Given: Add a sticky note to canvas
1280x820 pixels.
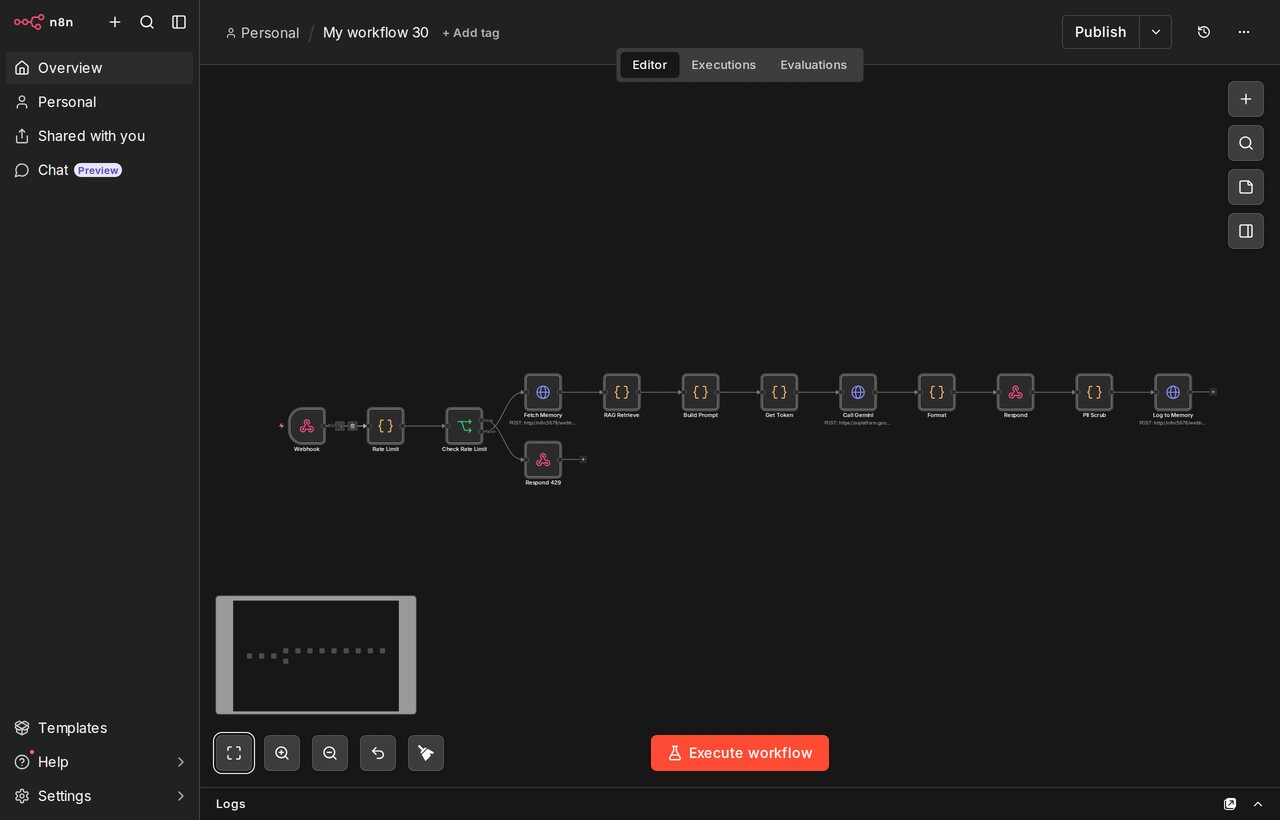Looking at the screenshot, I should click(x=1246, y=187).
